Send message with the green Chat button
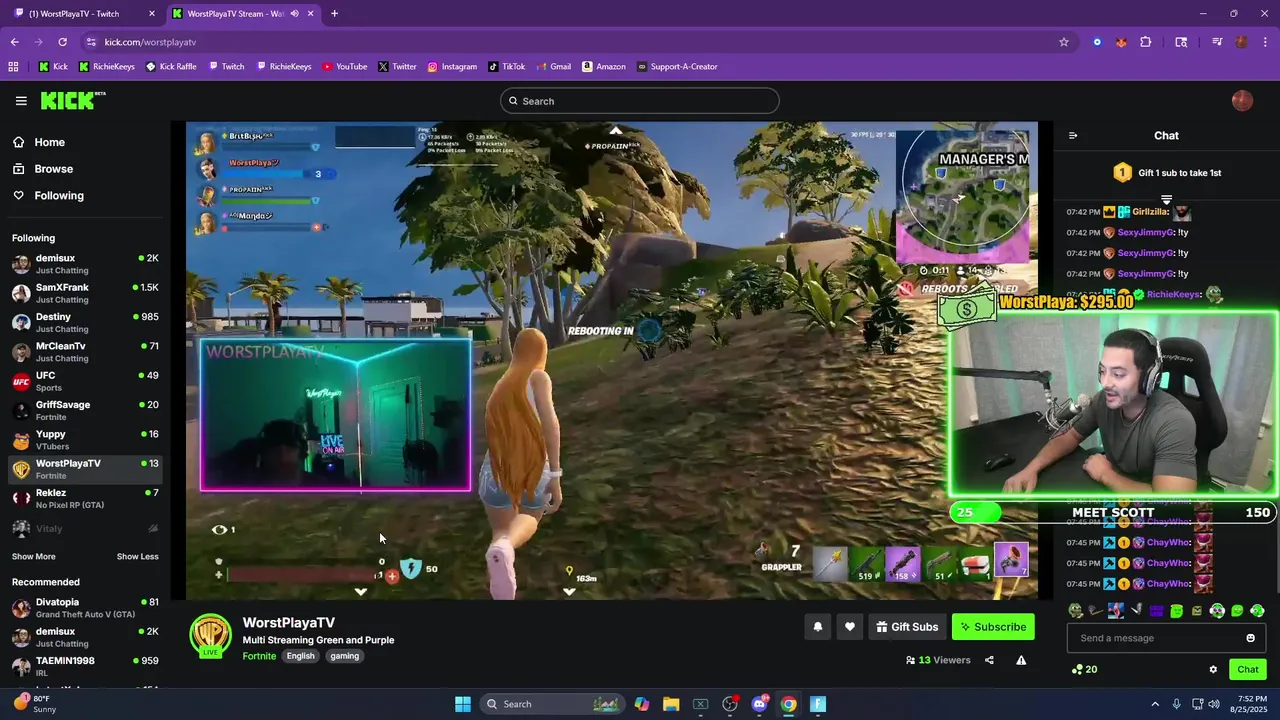Image resolution: width=1280 pixels, height=720 pixels. pyautogui.click(x=1248, y=670)
